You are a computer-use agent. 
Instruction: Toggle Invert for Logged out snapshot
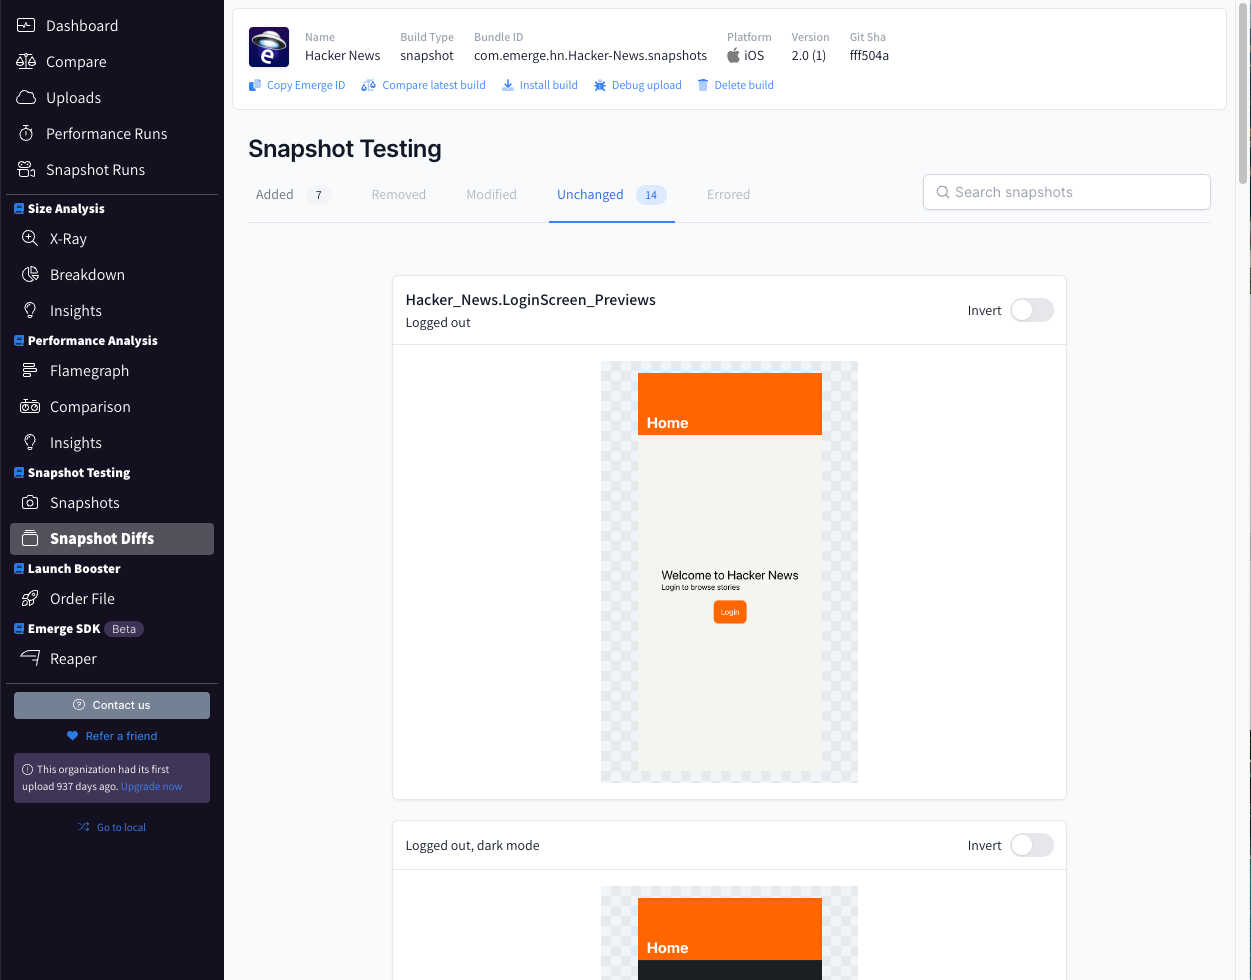click(1032, 310)
